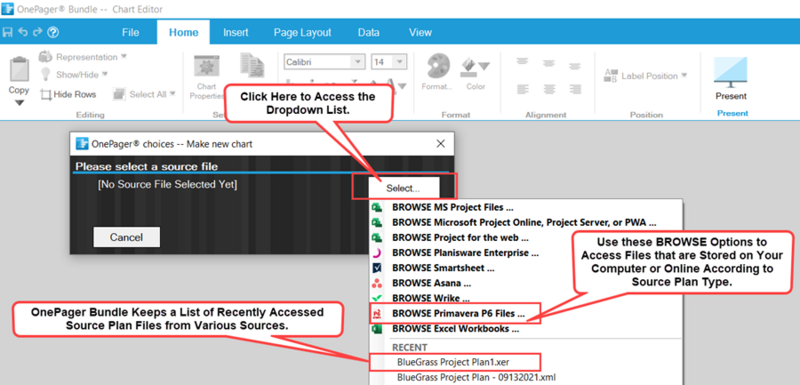Open the File tab
800x385 pixels.
point(131,32)
